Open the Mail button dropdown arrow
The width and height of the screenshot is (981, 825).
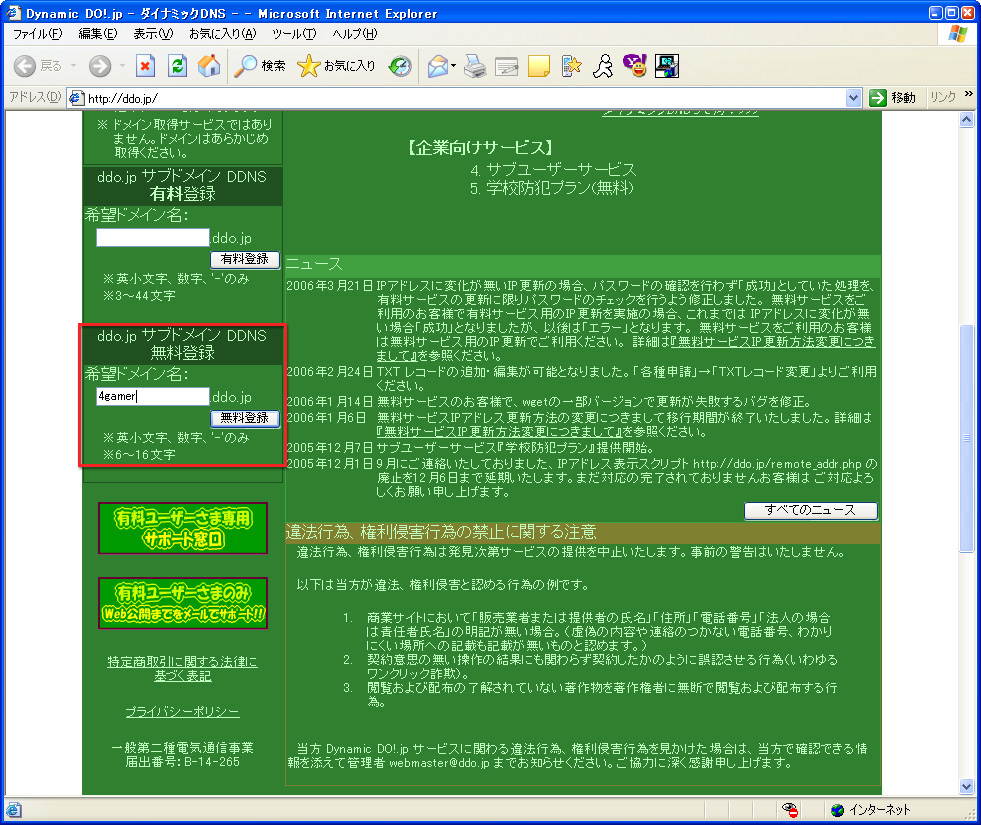[453, 66]
